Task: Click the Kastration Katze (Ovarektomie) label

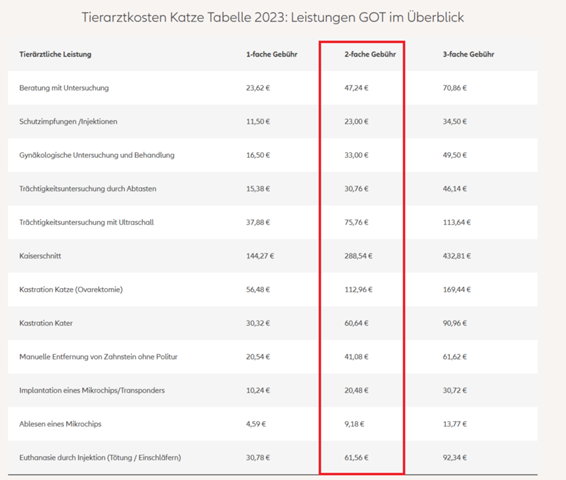Action: coord(71,289)
